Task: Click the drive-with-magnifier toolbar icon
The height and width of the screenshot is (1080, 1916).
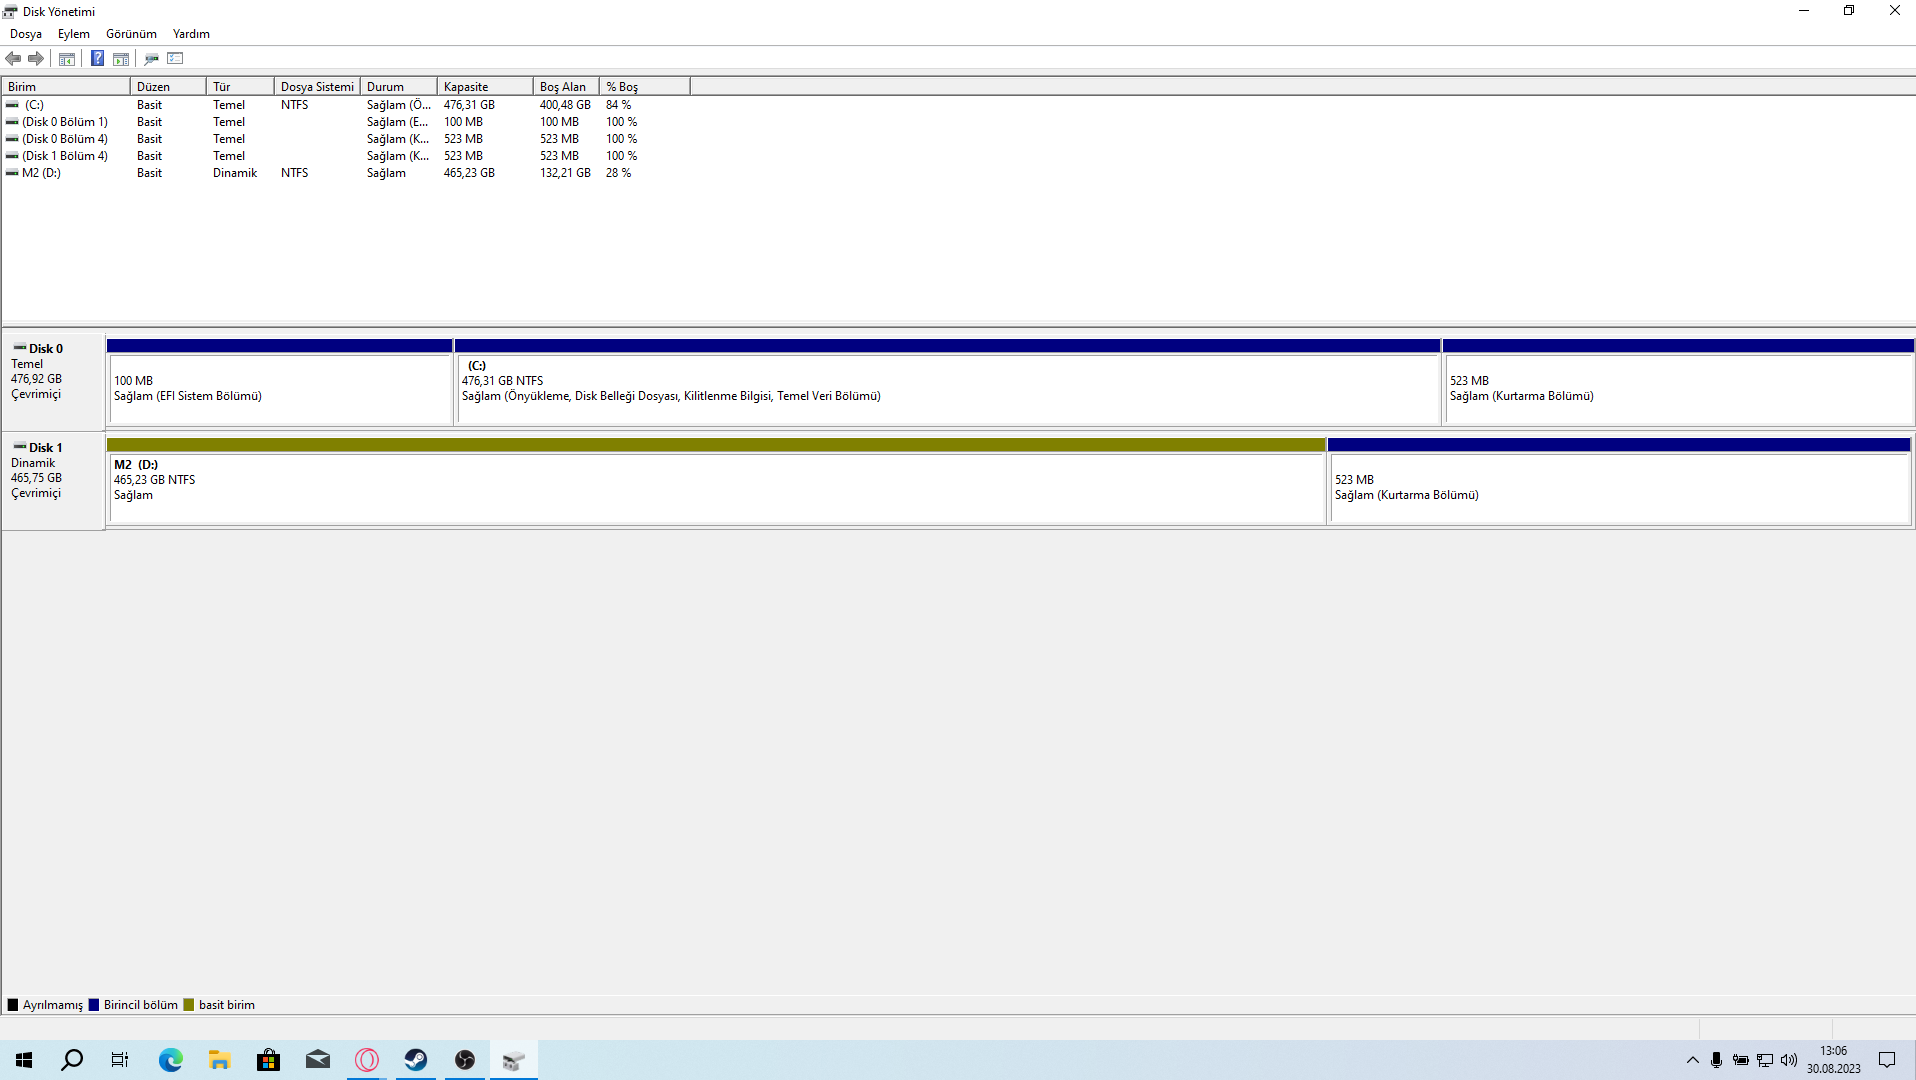Action: 151,59
